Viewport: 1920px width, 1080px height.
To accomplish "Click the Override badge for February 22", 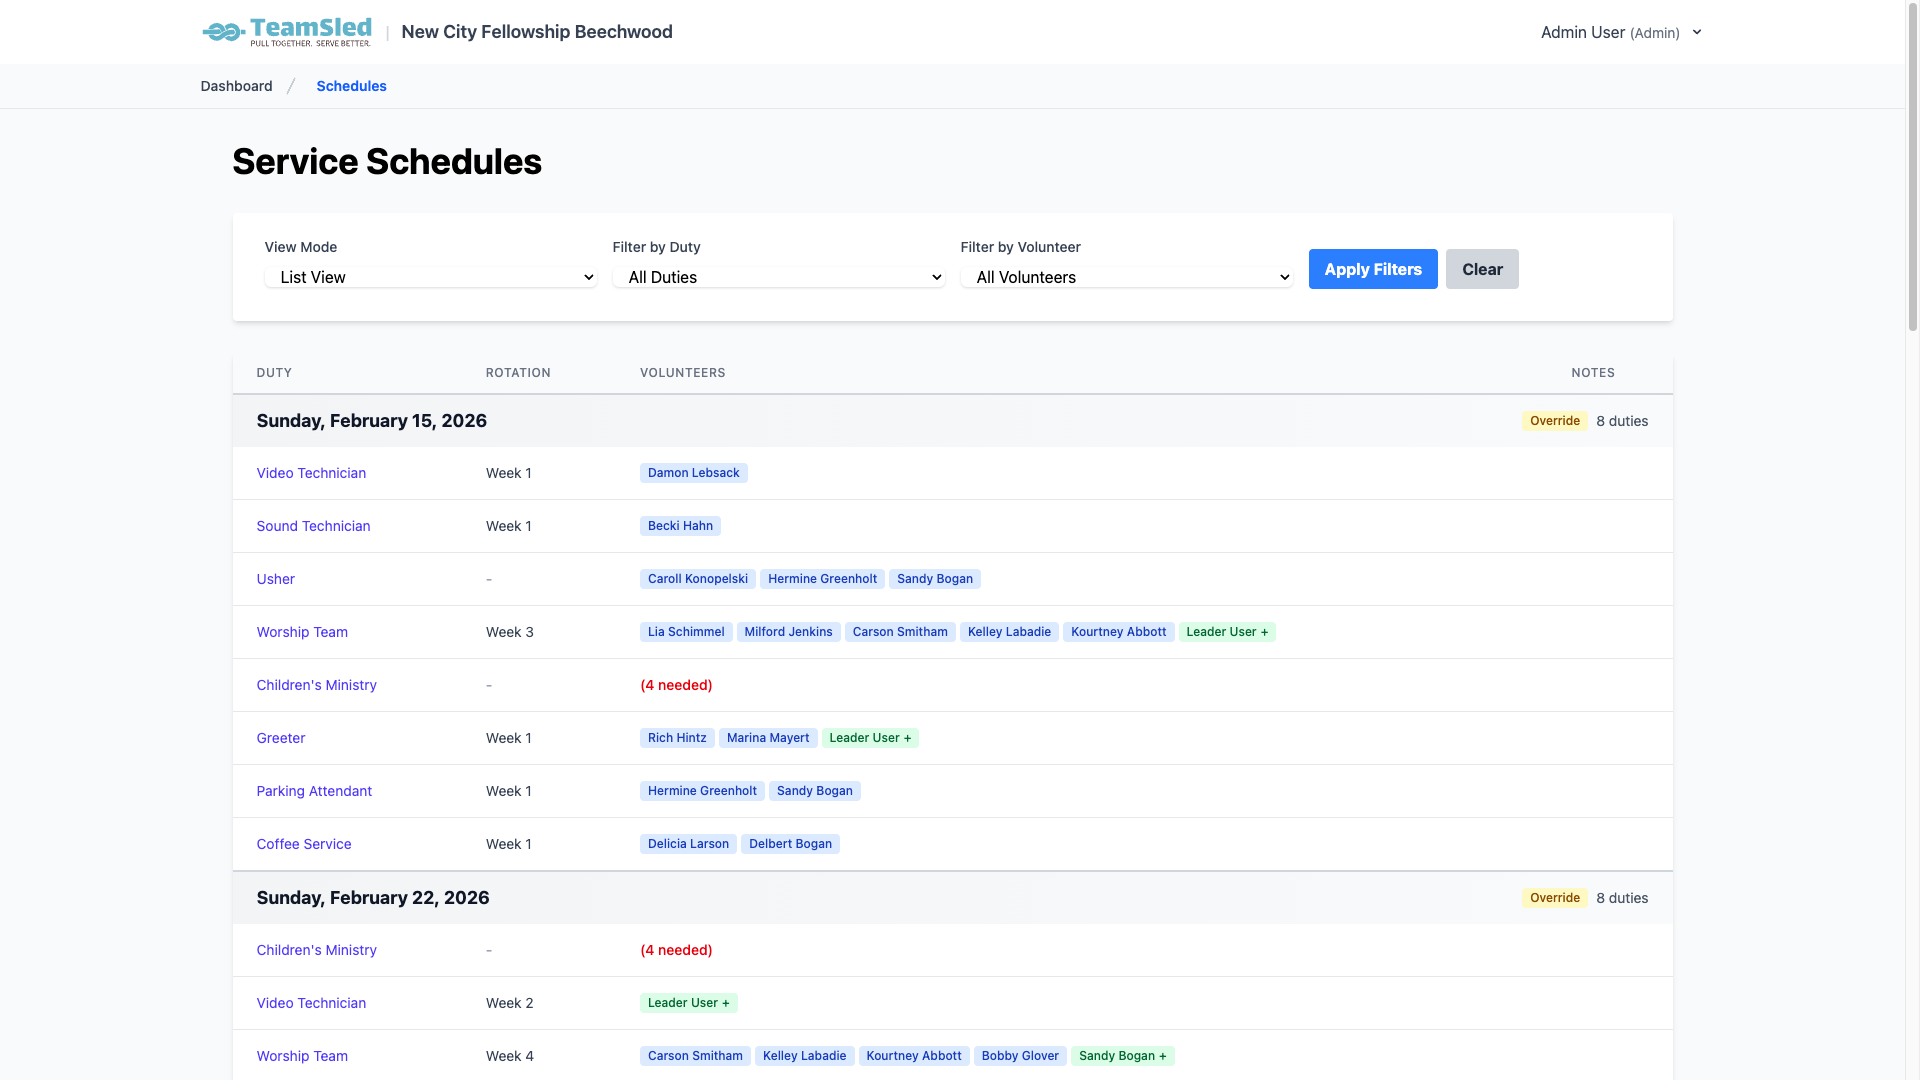I will click(1554, 897).
